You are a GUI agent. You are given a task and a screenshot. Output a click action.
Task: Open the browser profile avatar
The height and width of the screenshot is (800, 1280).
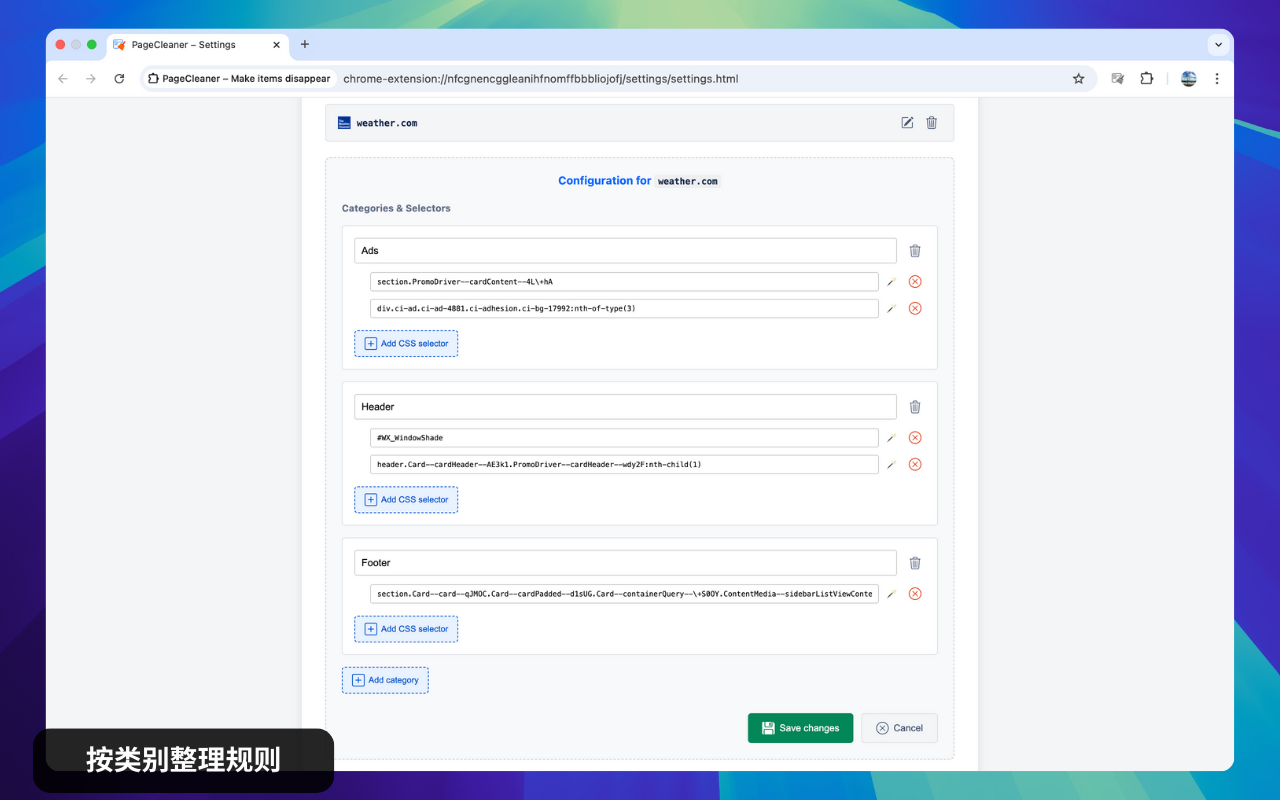(1188, 78)
